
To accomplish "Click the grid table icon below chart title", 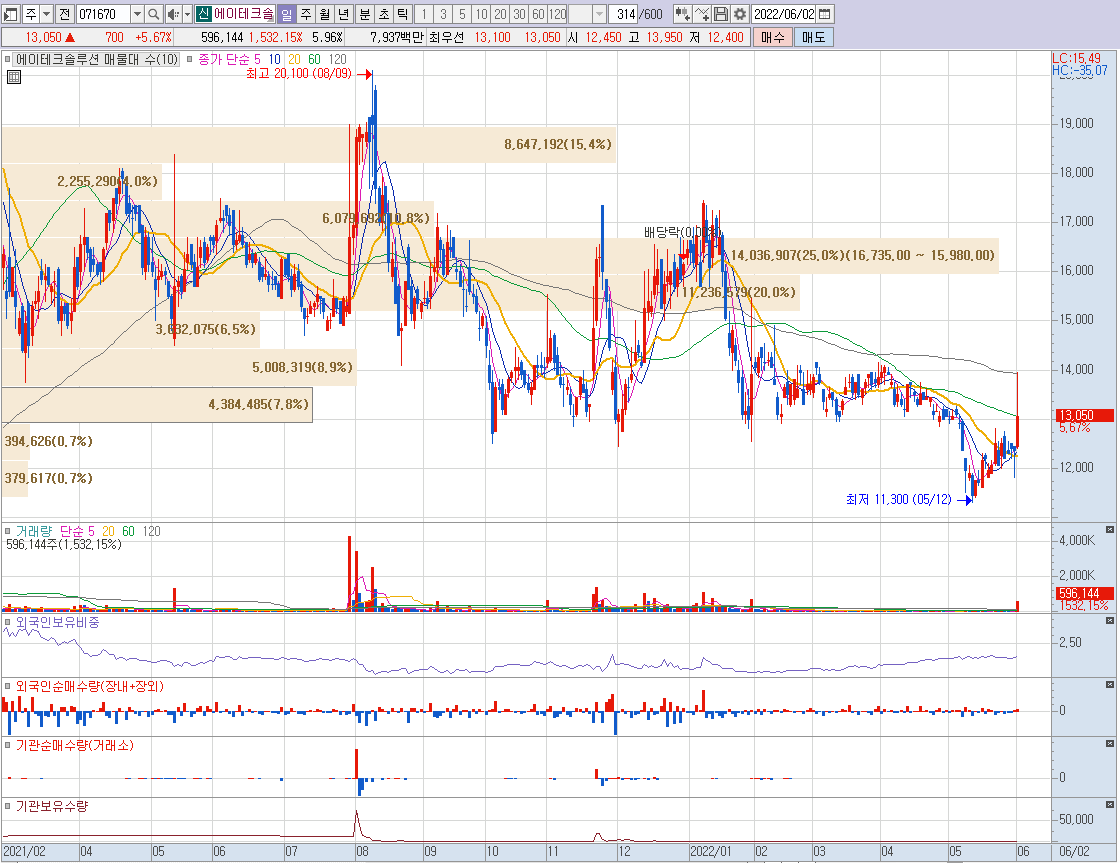I will point(14,77).
